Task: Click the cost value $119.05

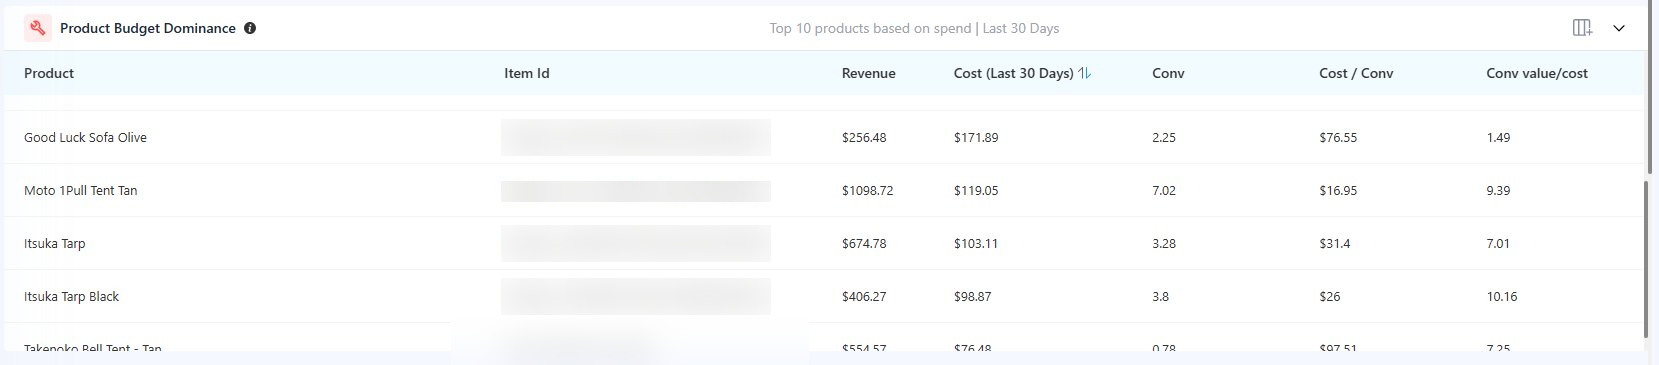Action: coord(976,190)
